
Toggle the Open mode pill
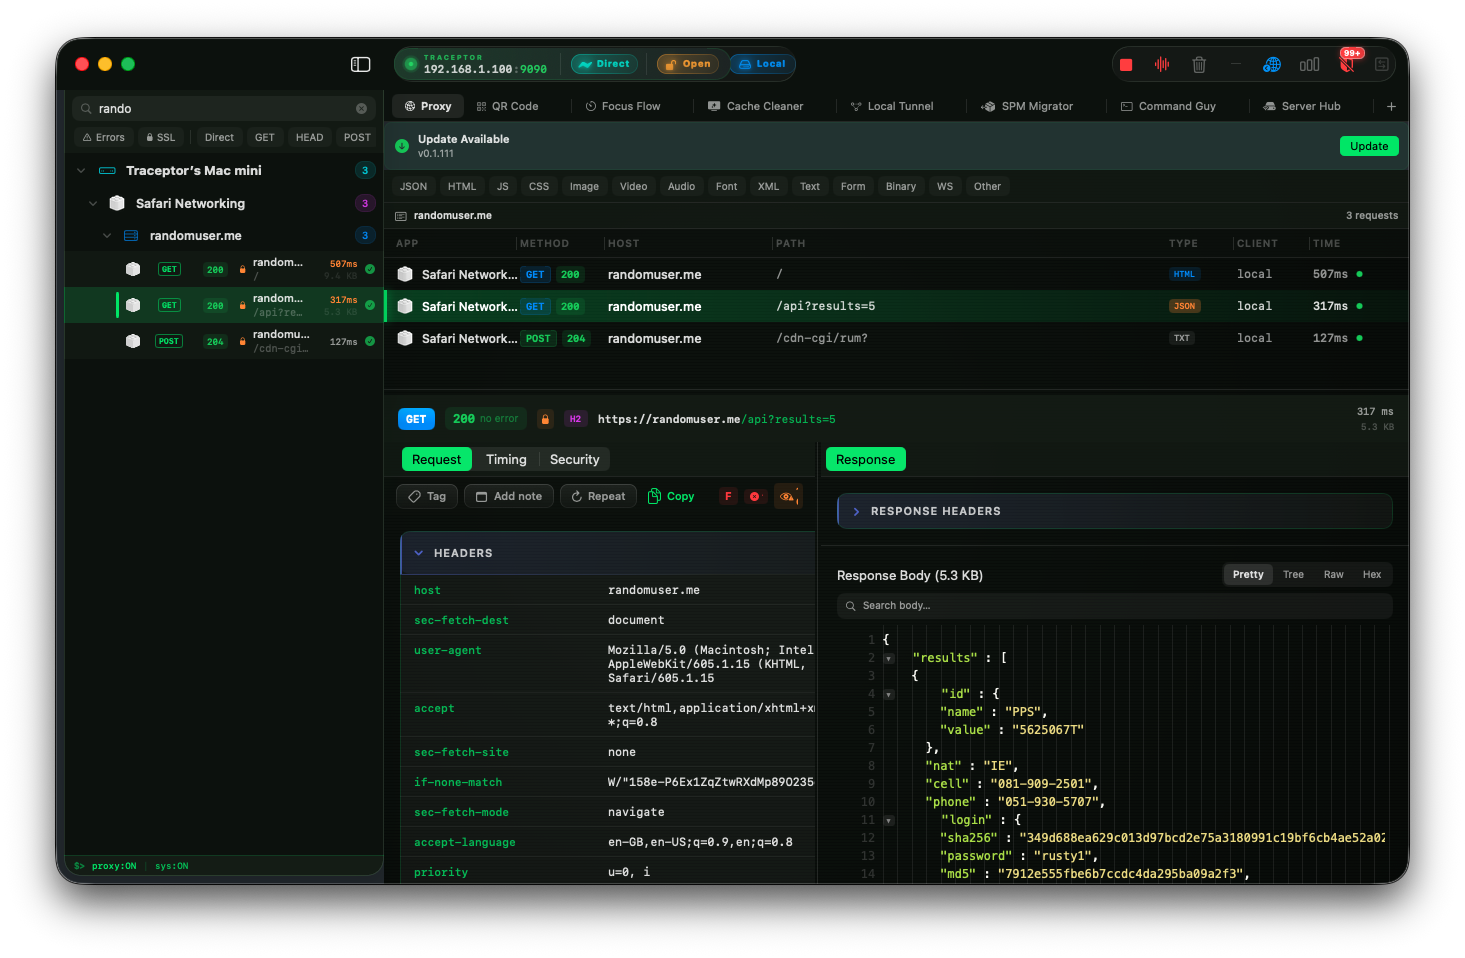tap(687, 64)
